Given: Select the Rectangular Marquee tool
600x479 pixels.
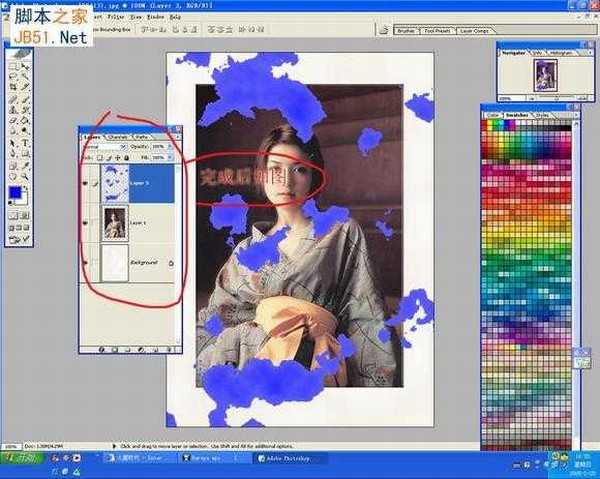Looking at the screenshot, I should coord(11,66).
